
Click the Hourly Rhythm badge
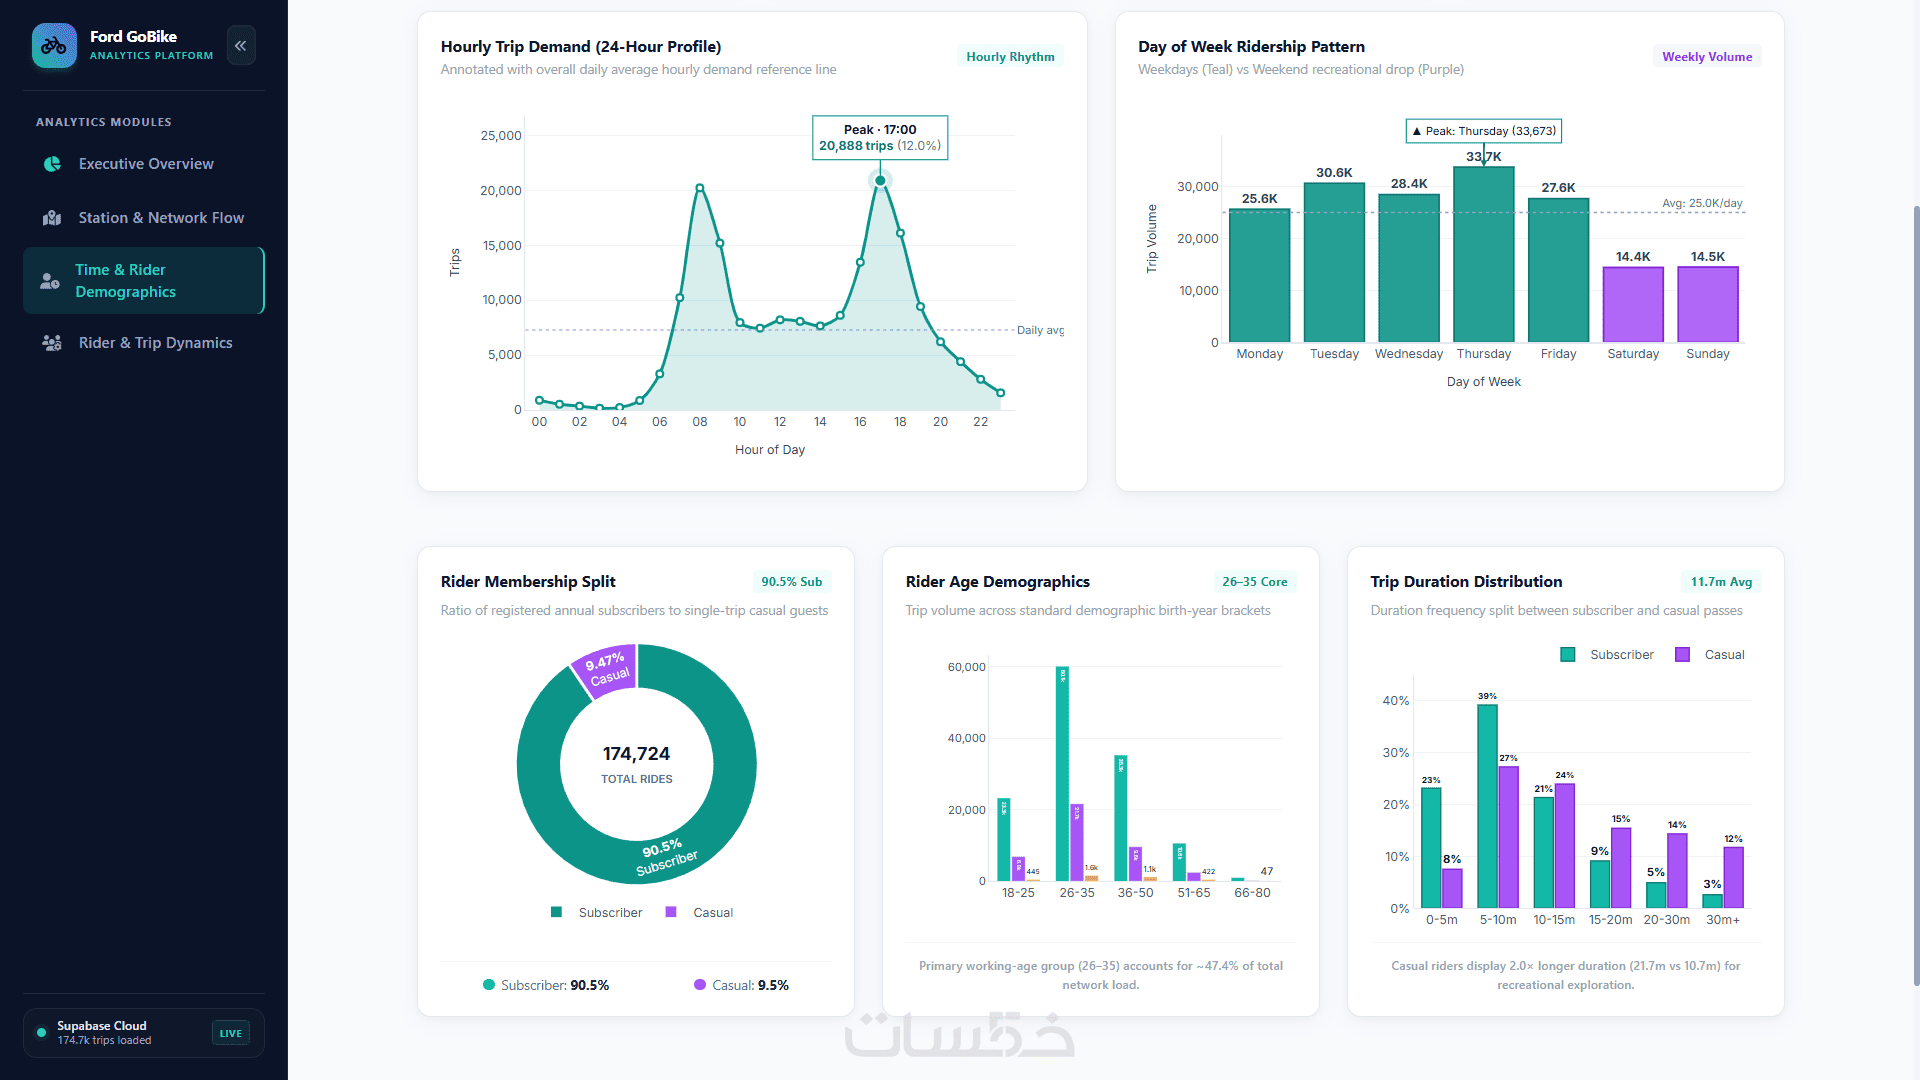[1010, 57]
